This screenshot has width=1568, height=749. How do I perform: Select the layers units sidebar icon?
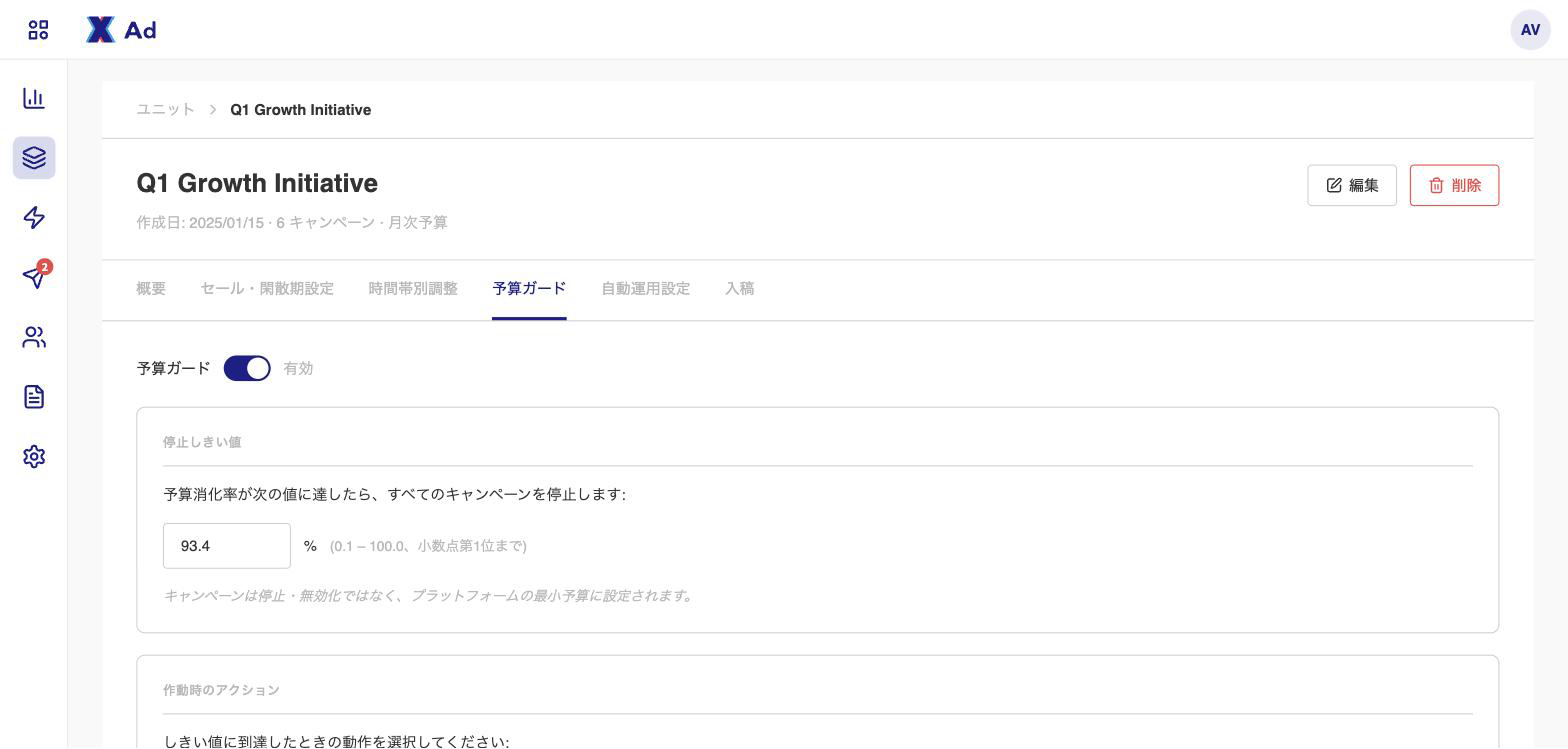[34, 158]
